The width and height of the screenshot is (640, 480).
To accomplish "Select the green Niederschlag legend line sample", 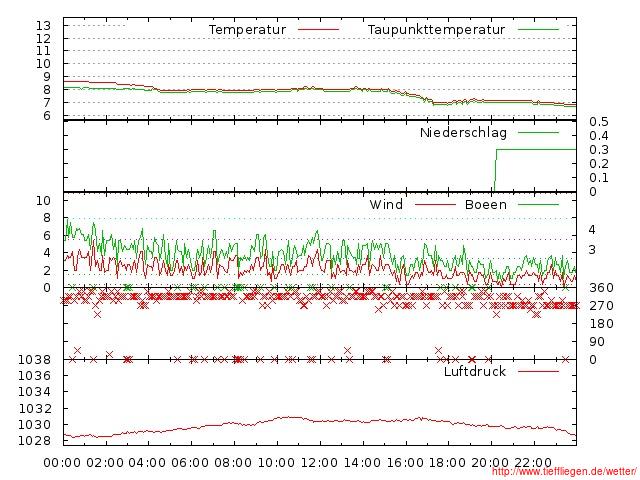I will pos(538,133).
